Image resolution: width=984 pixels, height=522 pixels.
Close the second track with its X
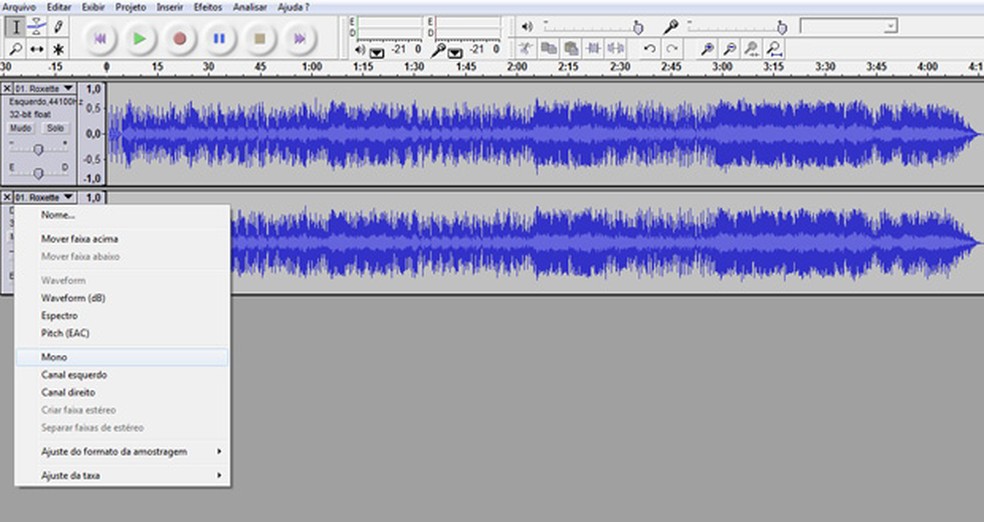[x=7, y=197]
